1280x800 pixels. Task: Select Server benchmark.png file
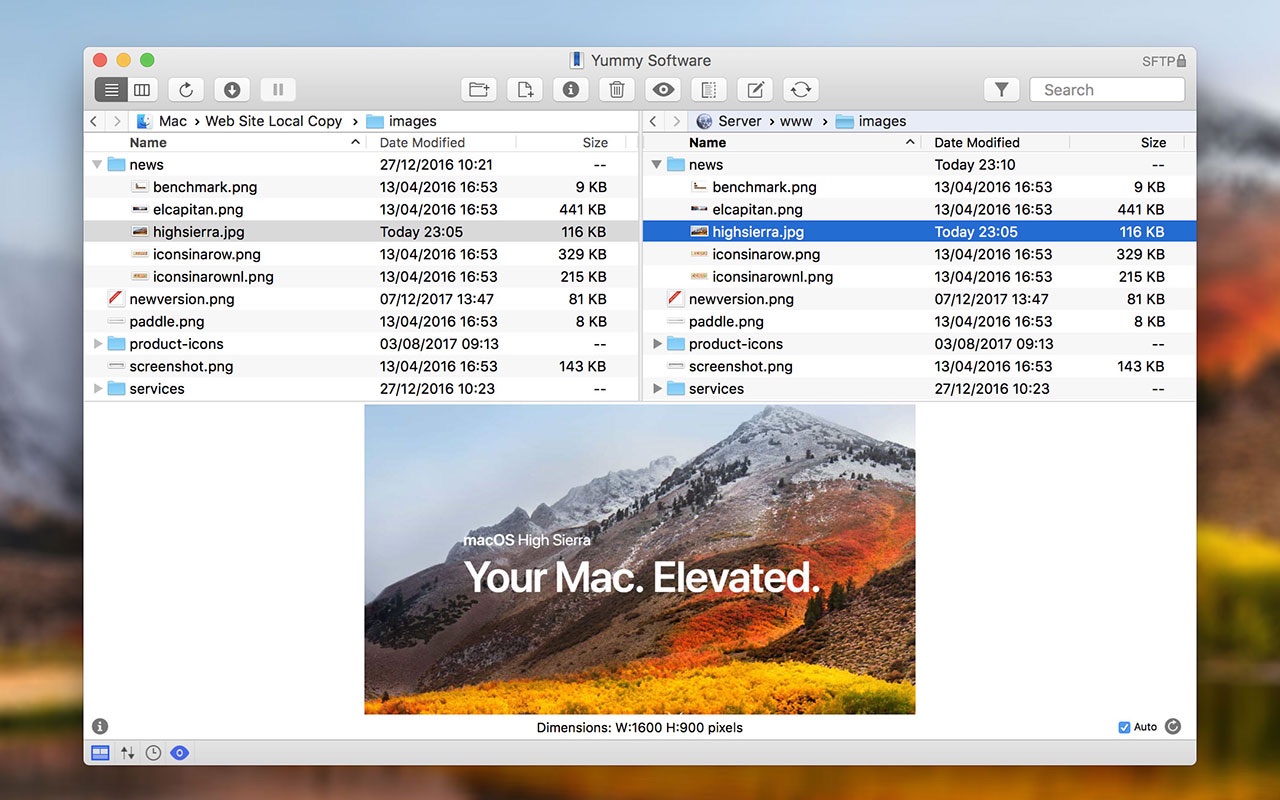[919, 187]
